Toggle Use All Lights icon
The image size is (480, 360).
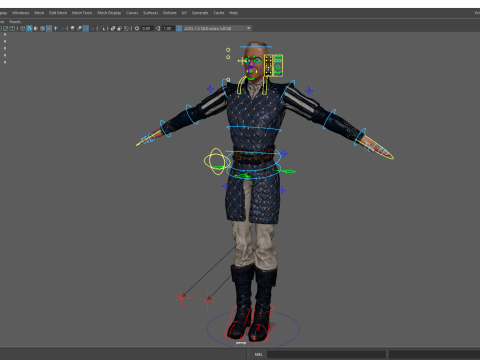(55, 28)
